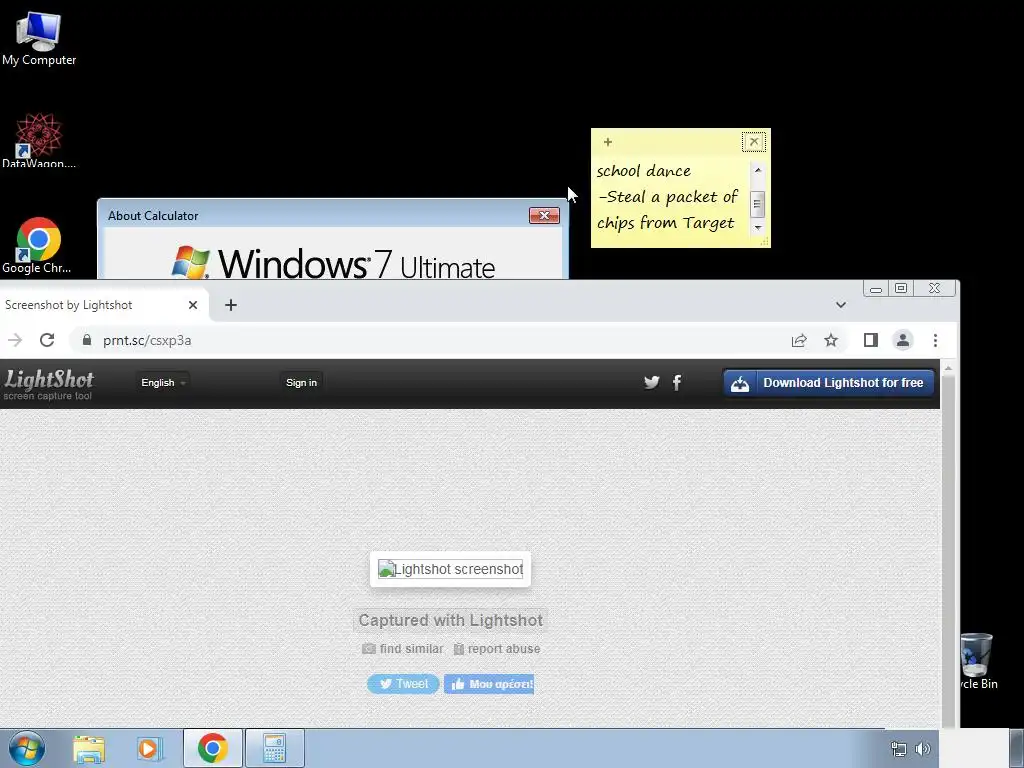This screenshot has height=768, width=1024.
Task: Open the DataWagon desktop shortcut
Action: pos(39,140)
